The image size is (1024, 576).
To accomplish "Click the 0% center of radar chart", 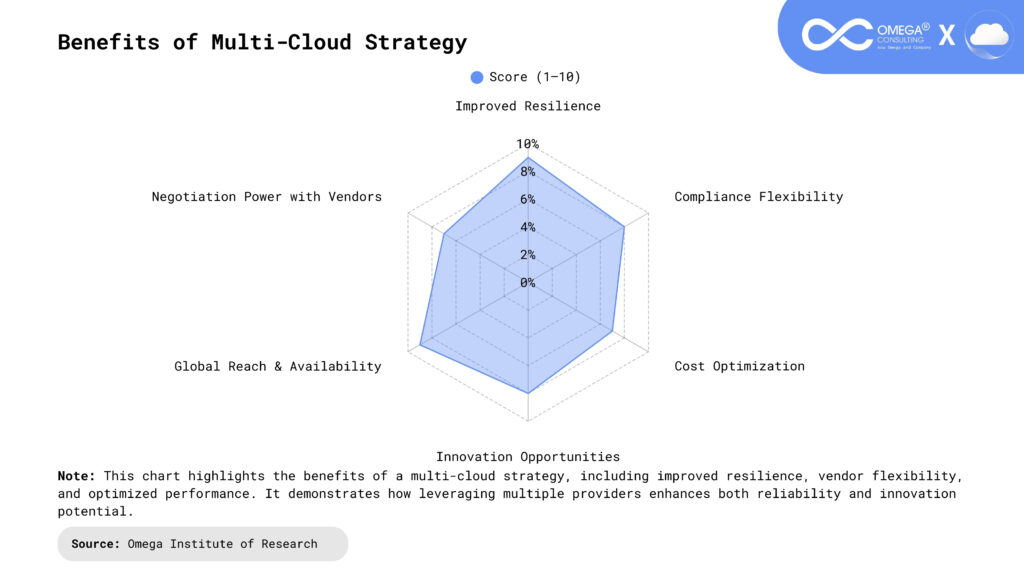I will [527, 282].
